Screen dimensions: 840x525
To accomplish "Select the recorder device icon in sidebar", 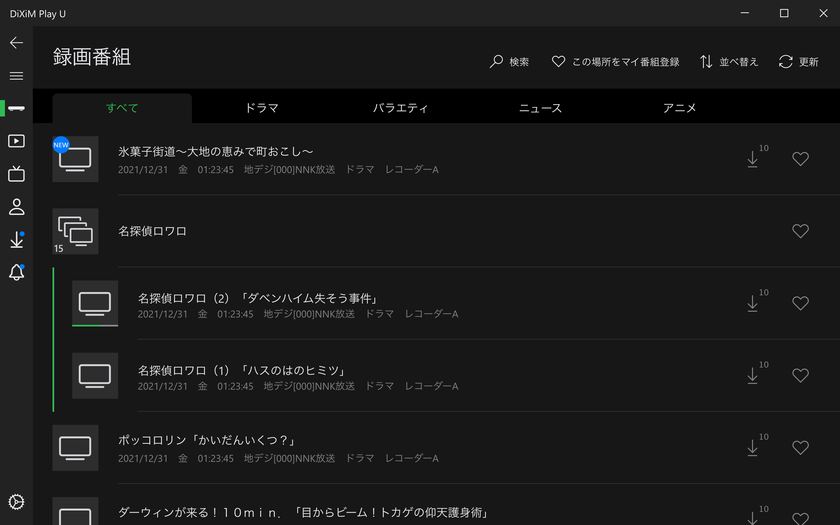I will click(16, 109).
